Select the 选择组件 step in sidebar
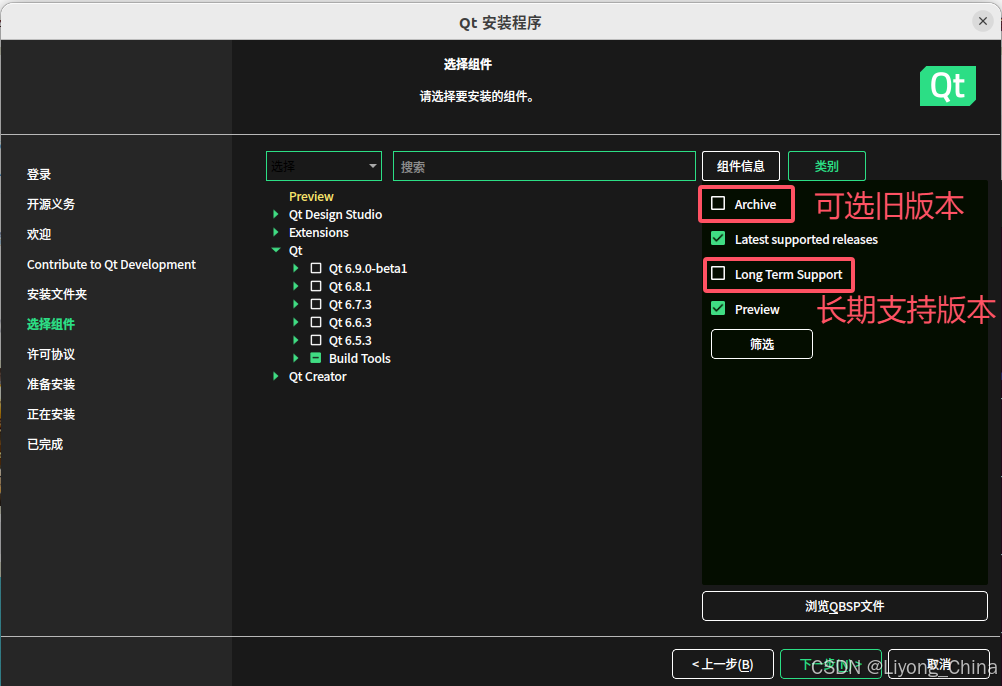The height and width of the screenshot is (686, 1002). point(51,324)
